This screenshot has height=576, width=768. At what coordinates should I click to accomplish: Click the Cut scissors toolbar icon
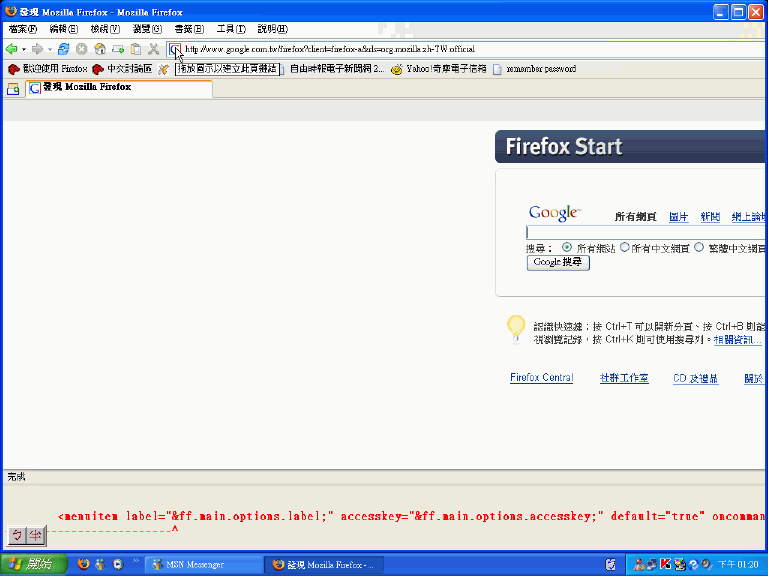[154, 49]
